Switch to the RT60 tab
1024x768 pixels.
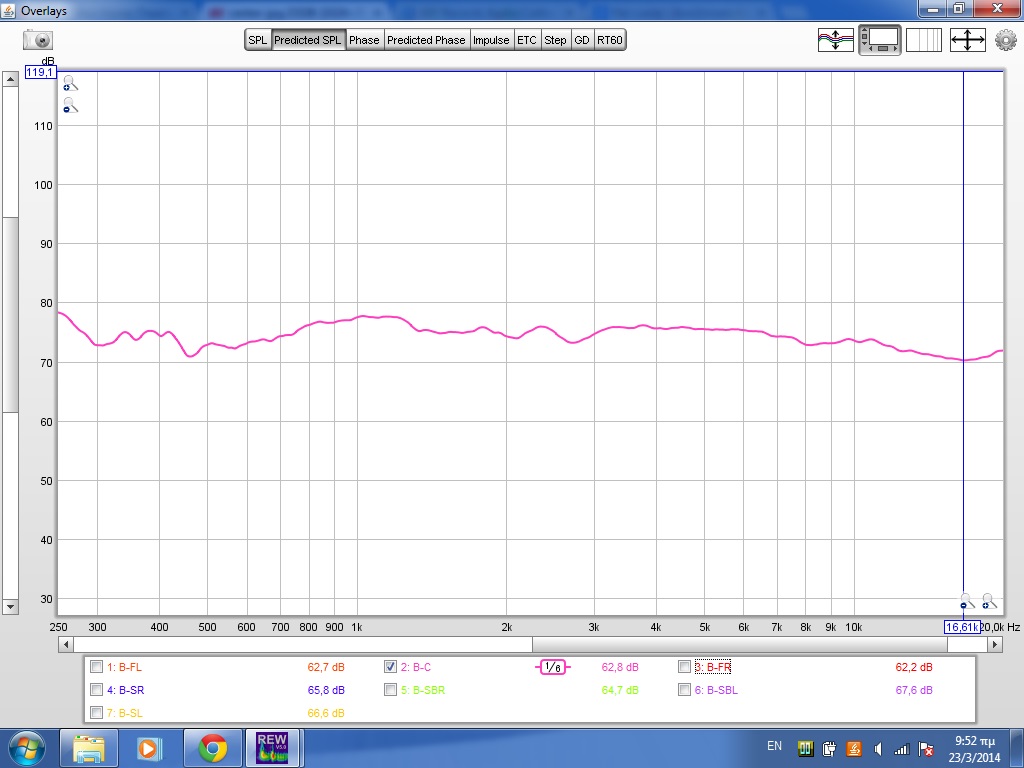click(x=609, y=40)
